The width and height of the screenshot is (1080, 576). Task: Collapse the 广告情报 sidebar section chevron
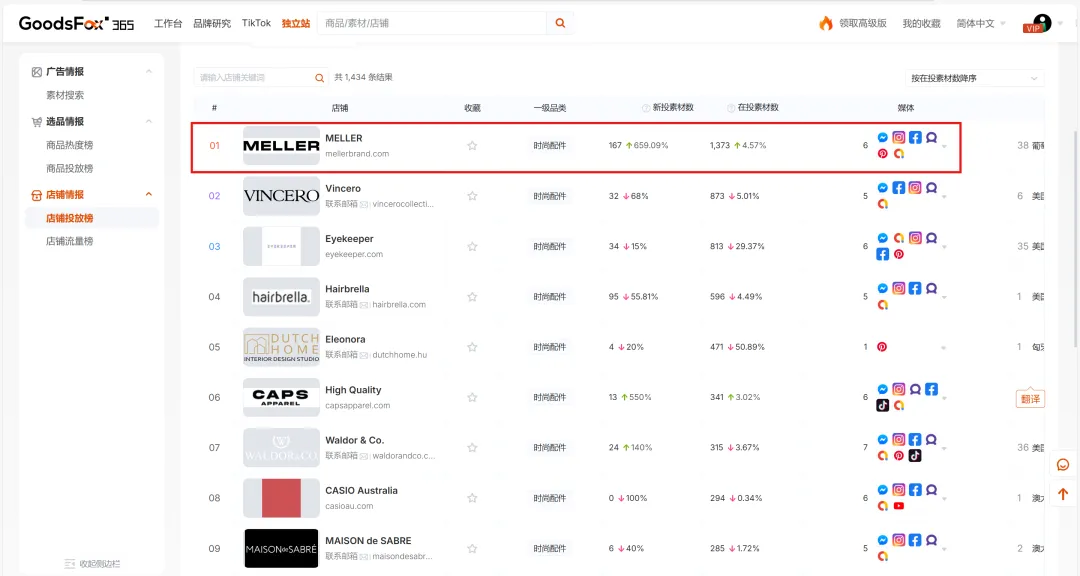click(149, 72)
